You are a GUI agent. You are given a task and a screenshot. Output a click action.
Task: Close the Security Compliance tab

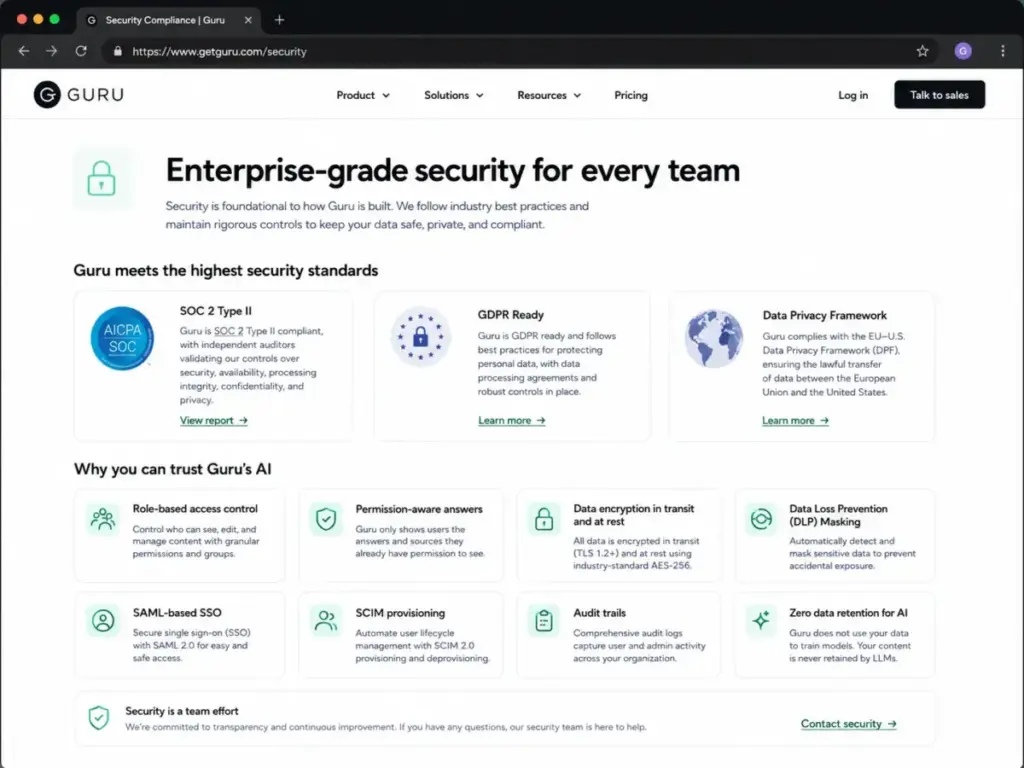tap(248, 20)
